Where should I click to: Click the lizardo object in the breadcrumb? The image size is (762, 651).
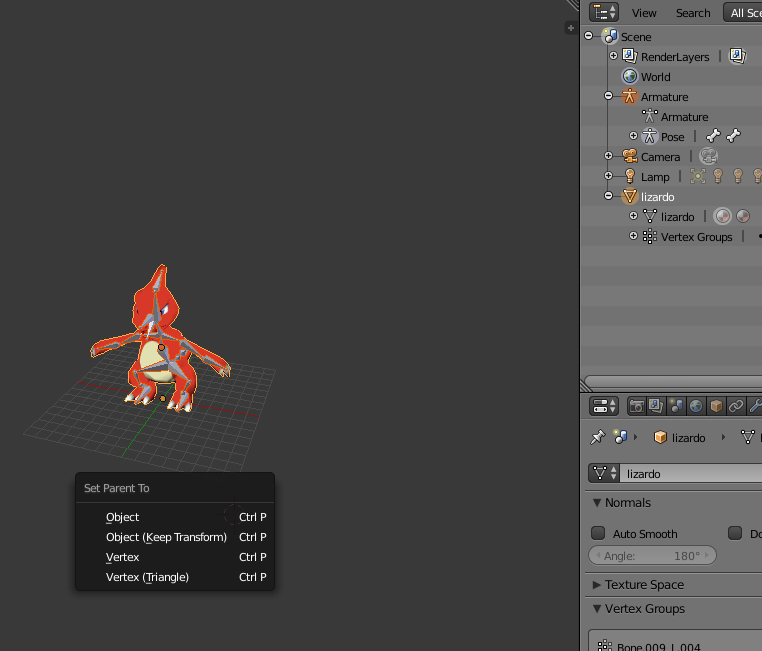pyautogui.click(x=679, y=438)
